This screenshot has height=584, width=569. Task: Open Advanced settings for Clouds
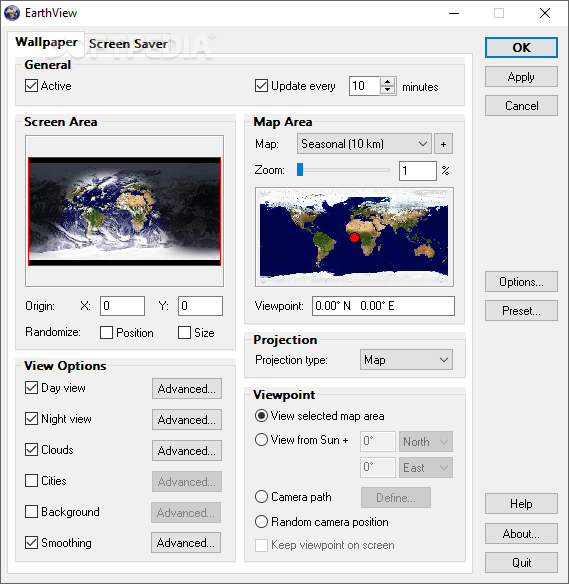point(187,451)
